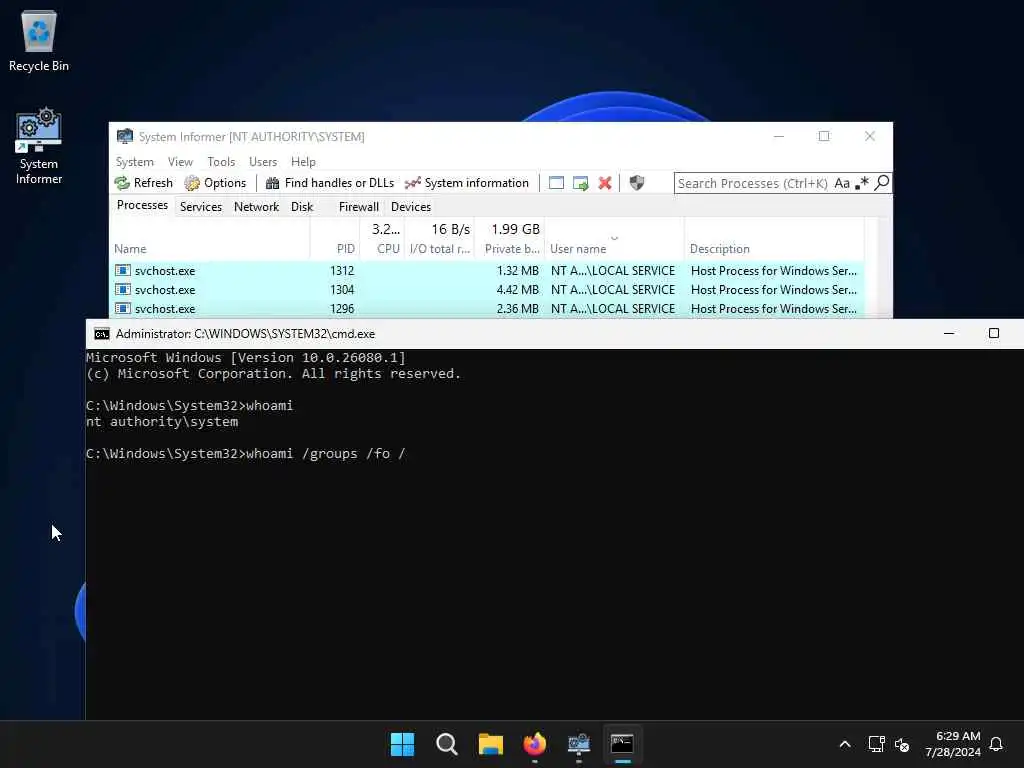
Task: Open File Explorer from the taskbar
Action: coord(490,744)
